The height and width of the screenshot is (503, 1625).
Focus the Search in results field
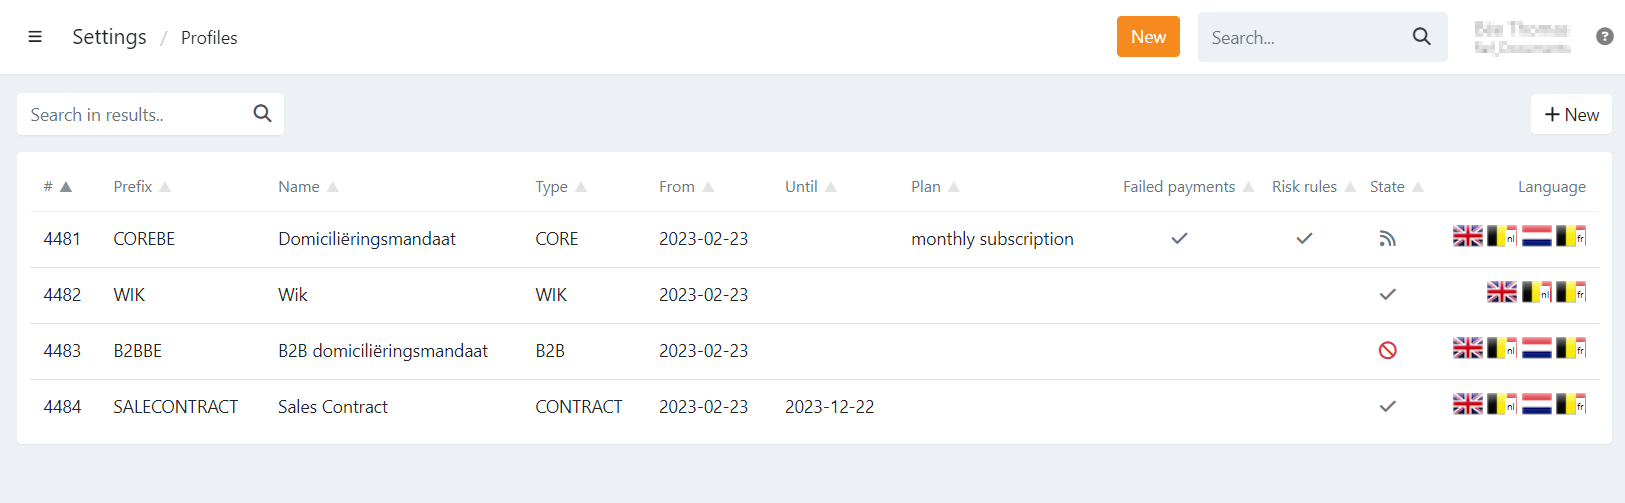tap(135, 114)
